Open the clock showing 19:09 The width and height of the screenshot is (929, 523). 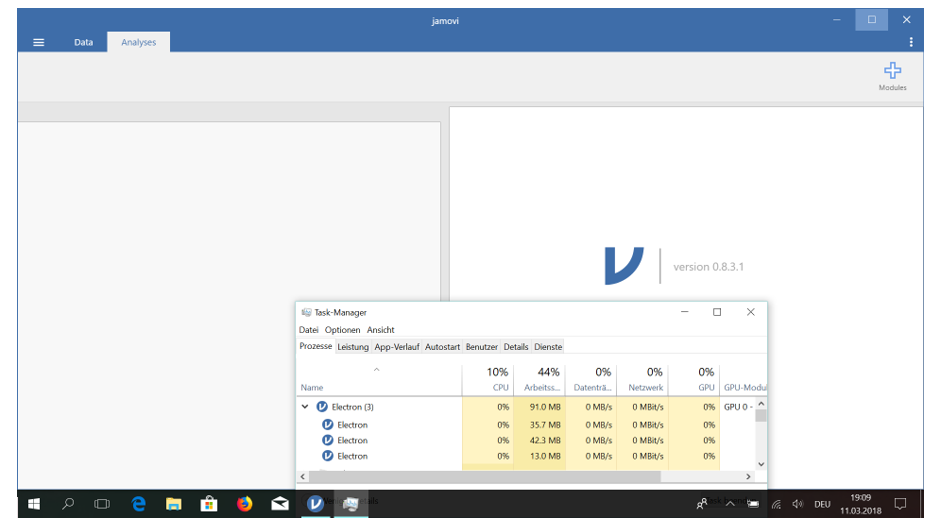tap(860, 504)
